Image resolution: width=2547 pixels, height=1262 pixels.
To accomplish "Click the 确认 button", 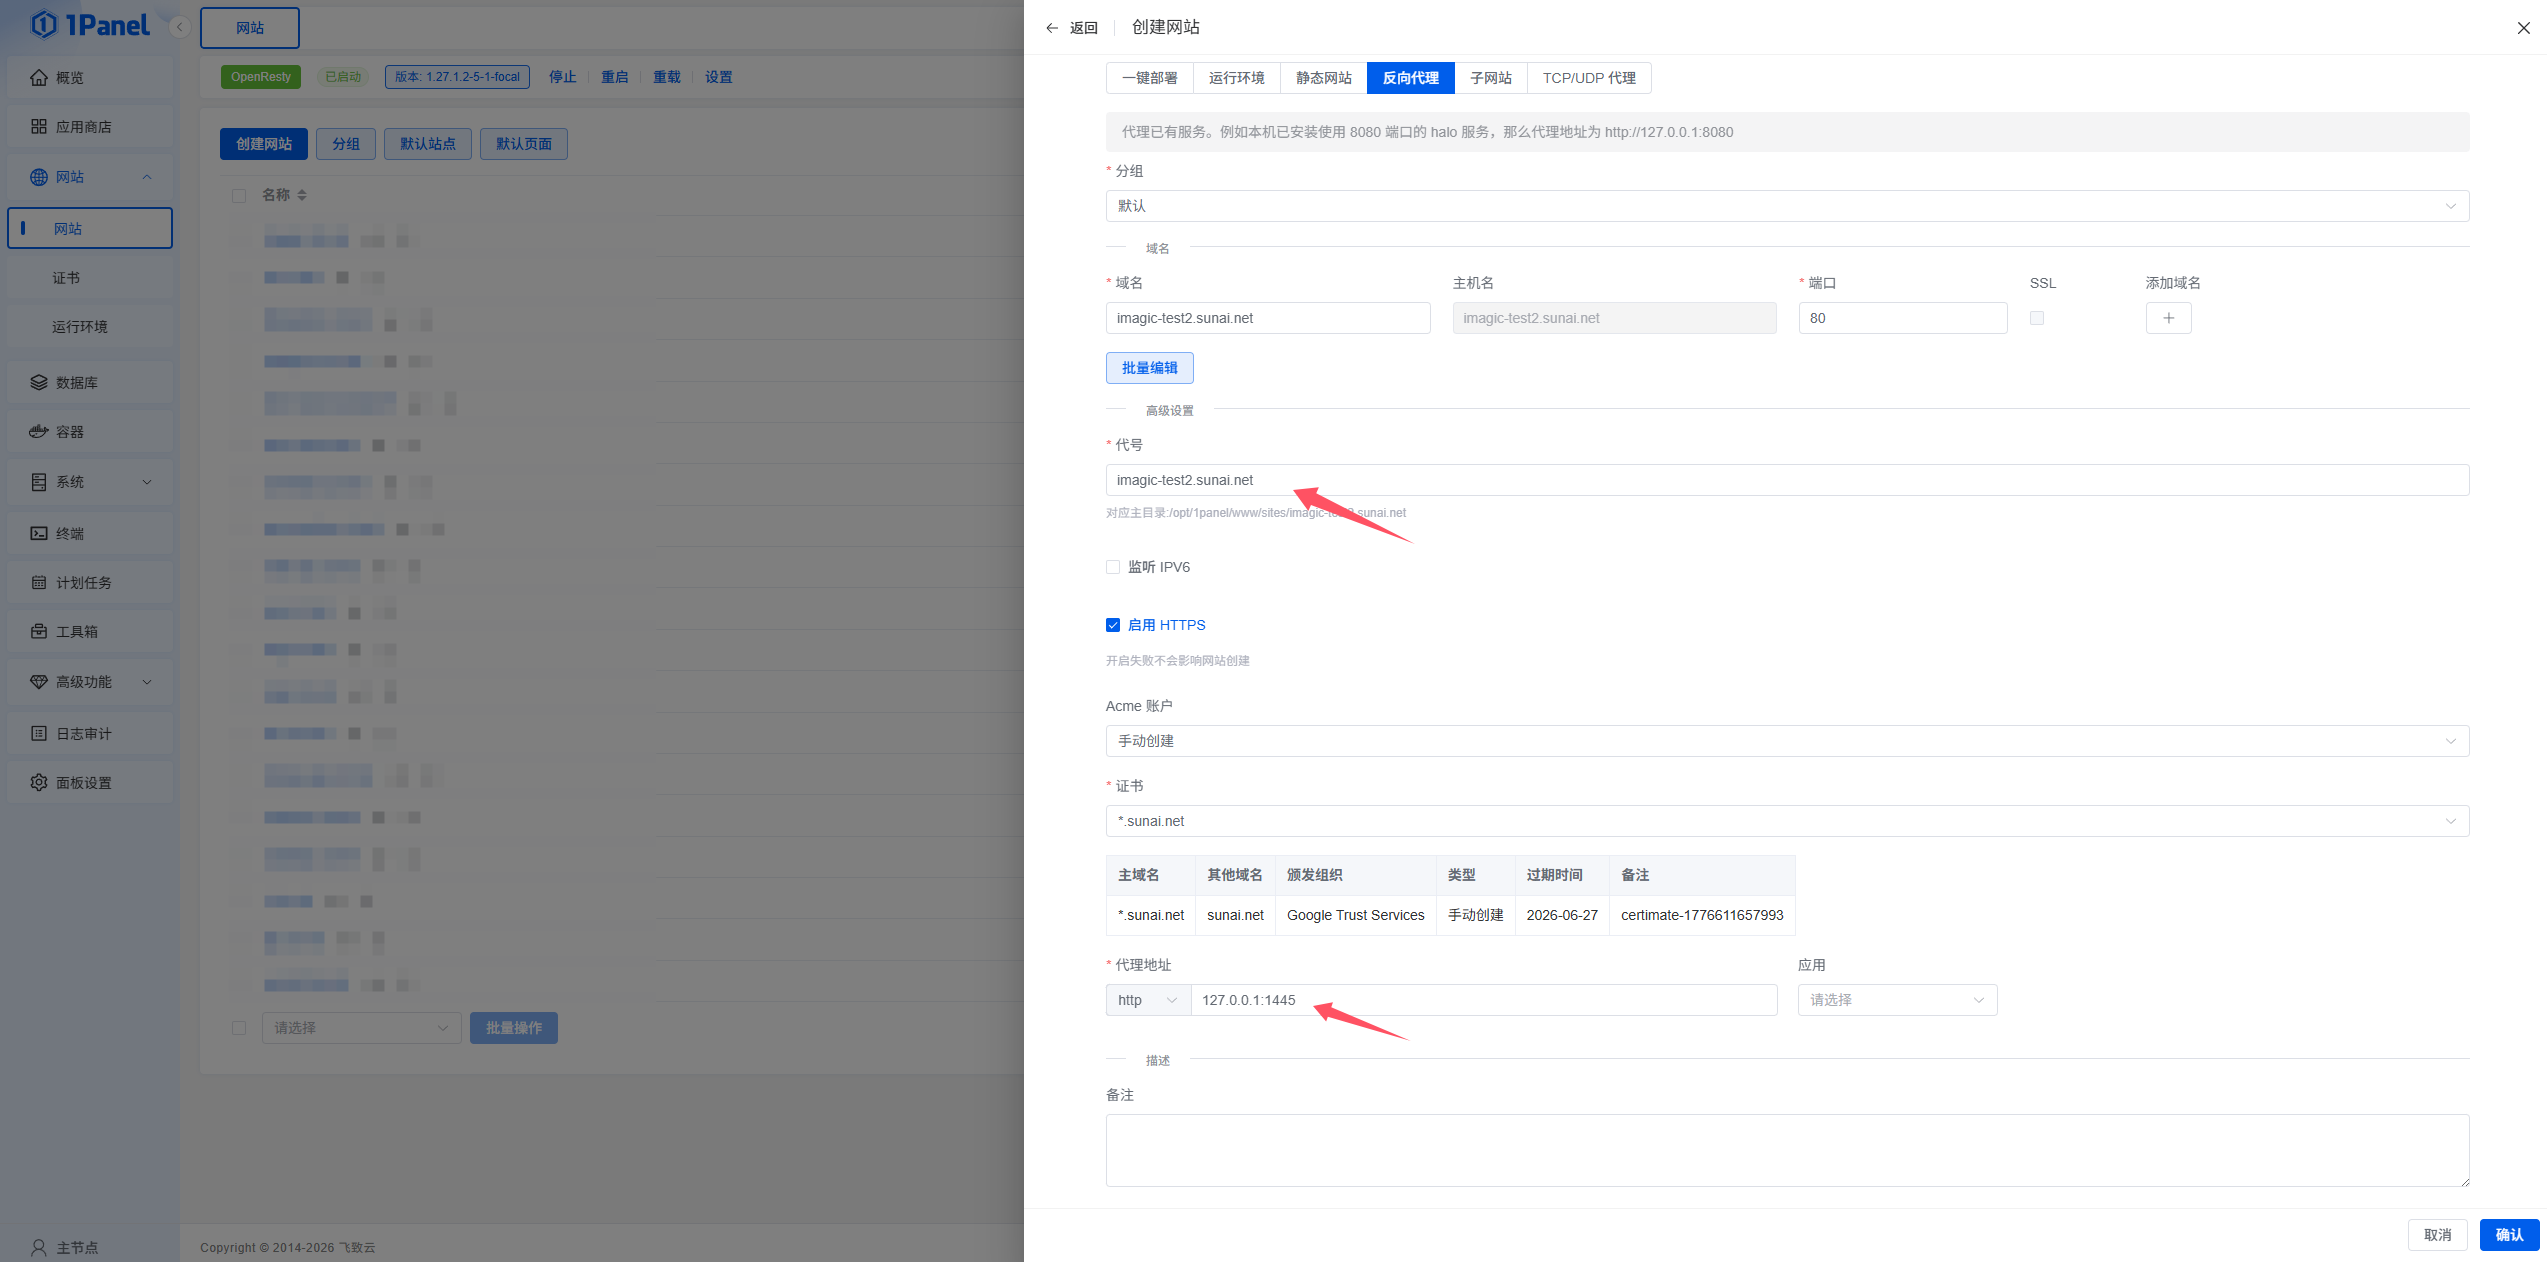I will point(2509,1235).
